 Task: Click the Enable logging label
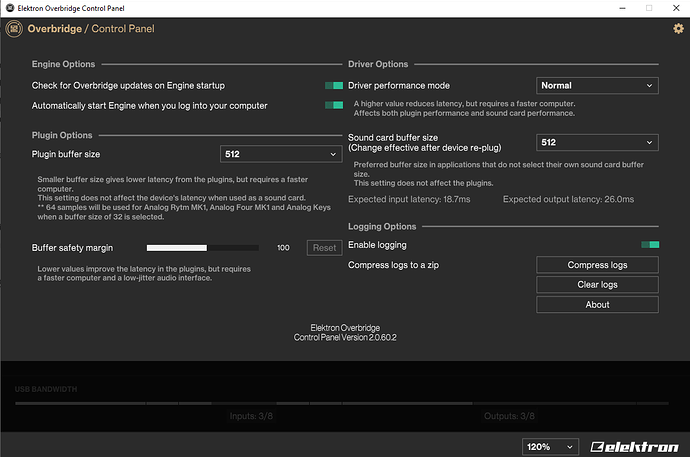[377, 245]
